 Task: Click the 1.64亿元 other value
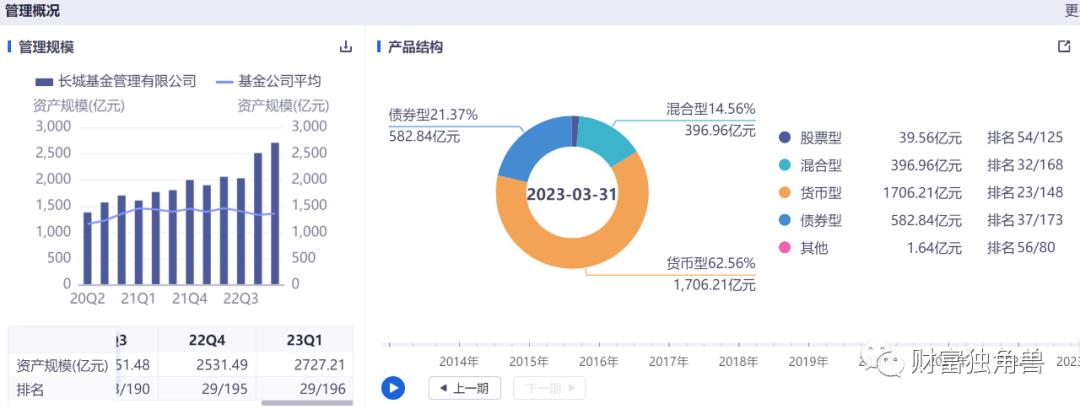(934, 248)
